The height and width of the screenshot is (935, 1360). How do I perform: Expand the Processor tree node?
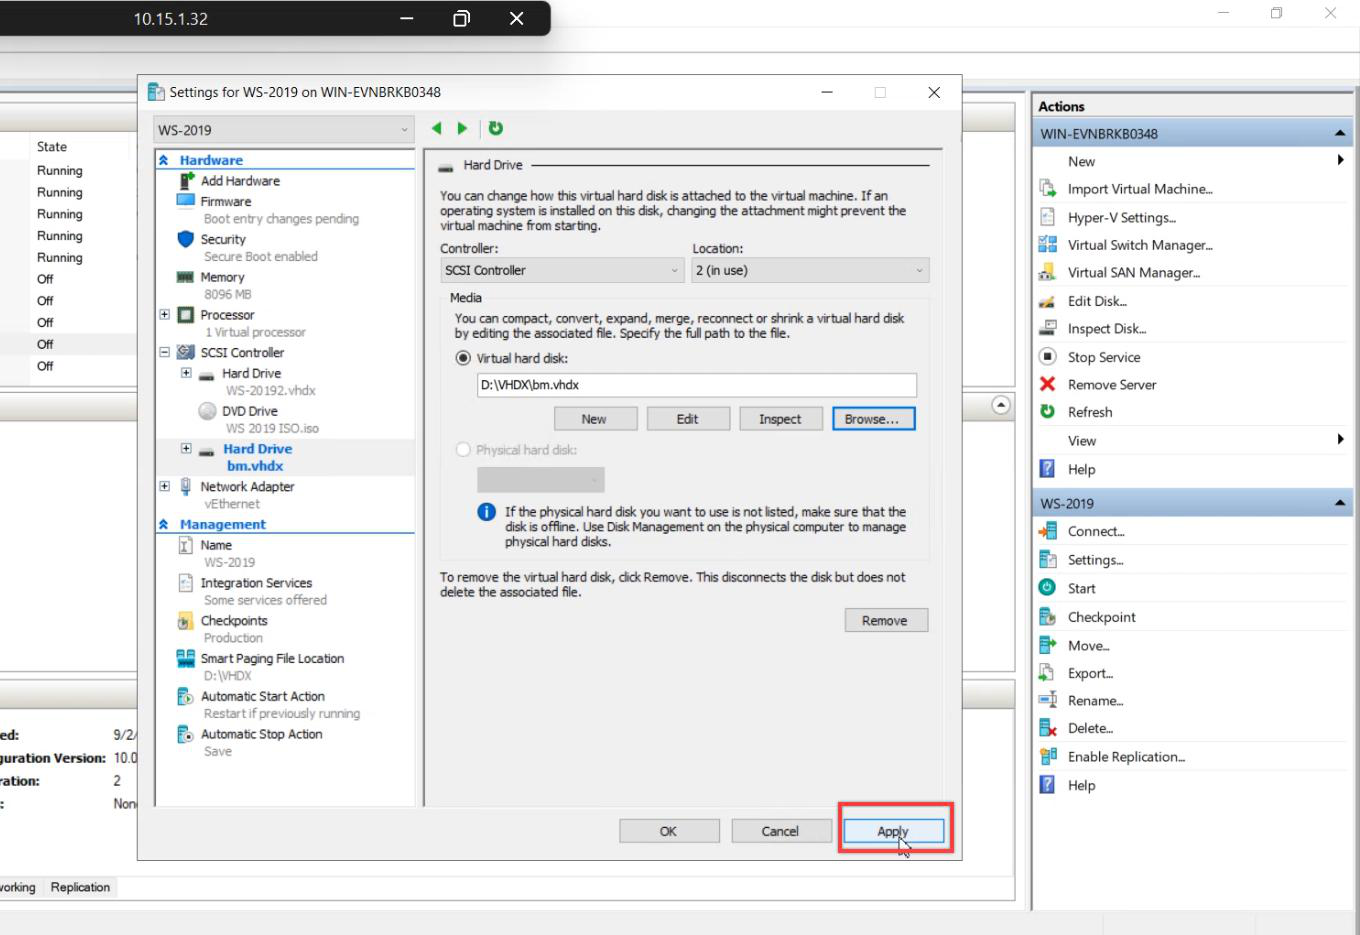click(x=164, y=314)
